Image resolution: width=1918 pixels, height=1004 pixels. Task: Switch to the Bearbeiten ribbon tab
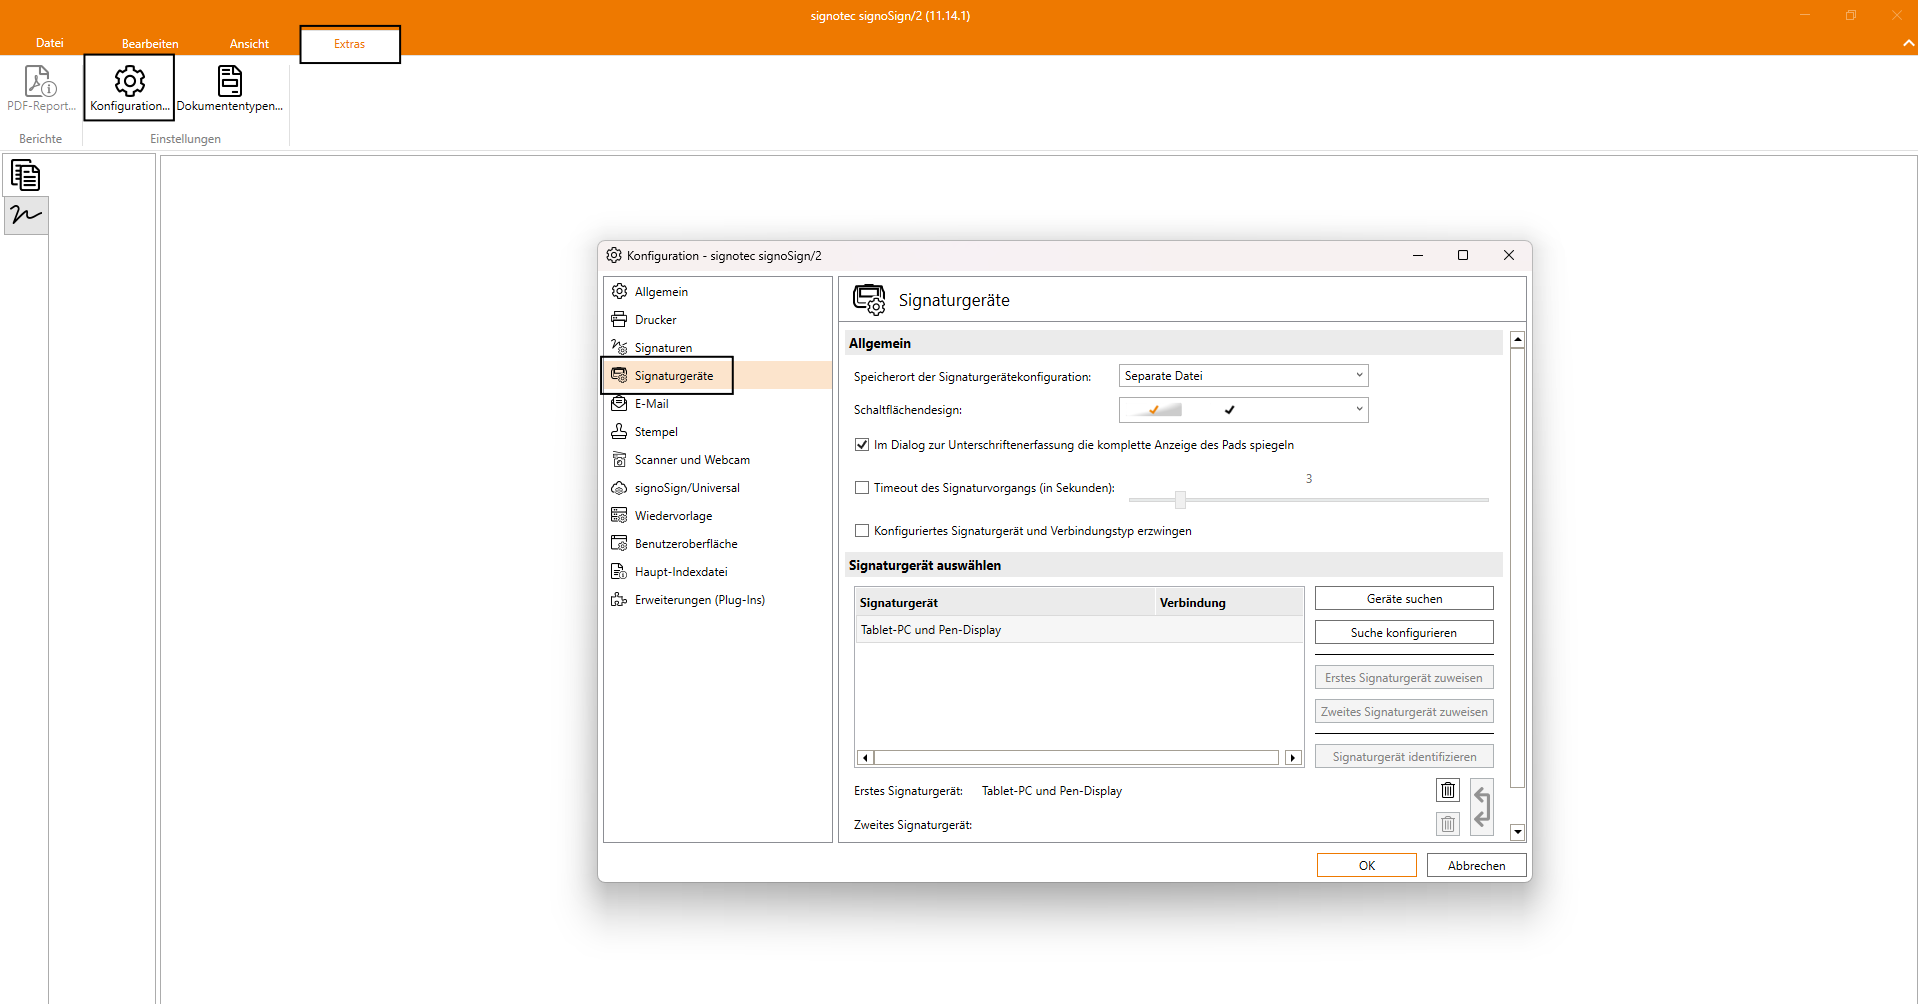(x=150, y=43)
